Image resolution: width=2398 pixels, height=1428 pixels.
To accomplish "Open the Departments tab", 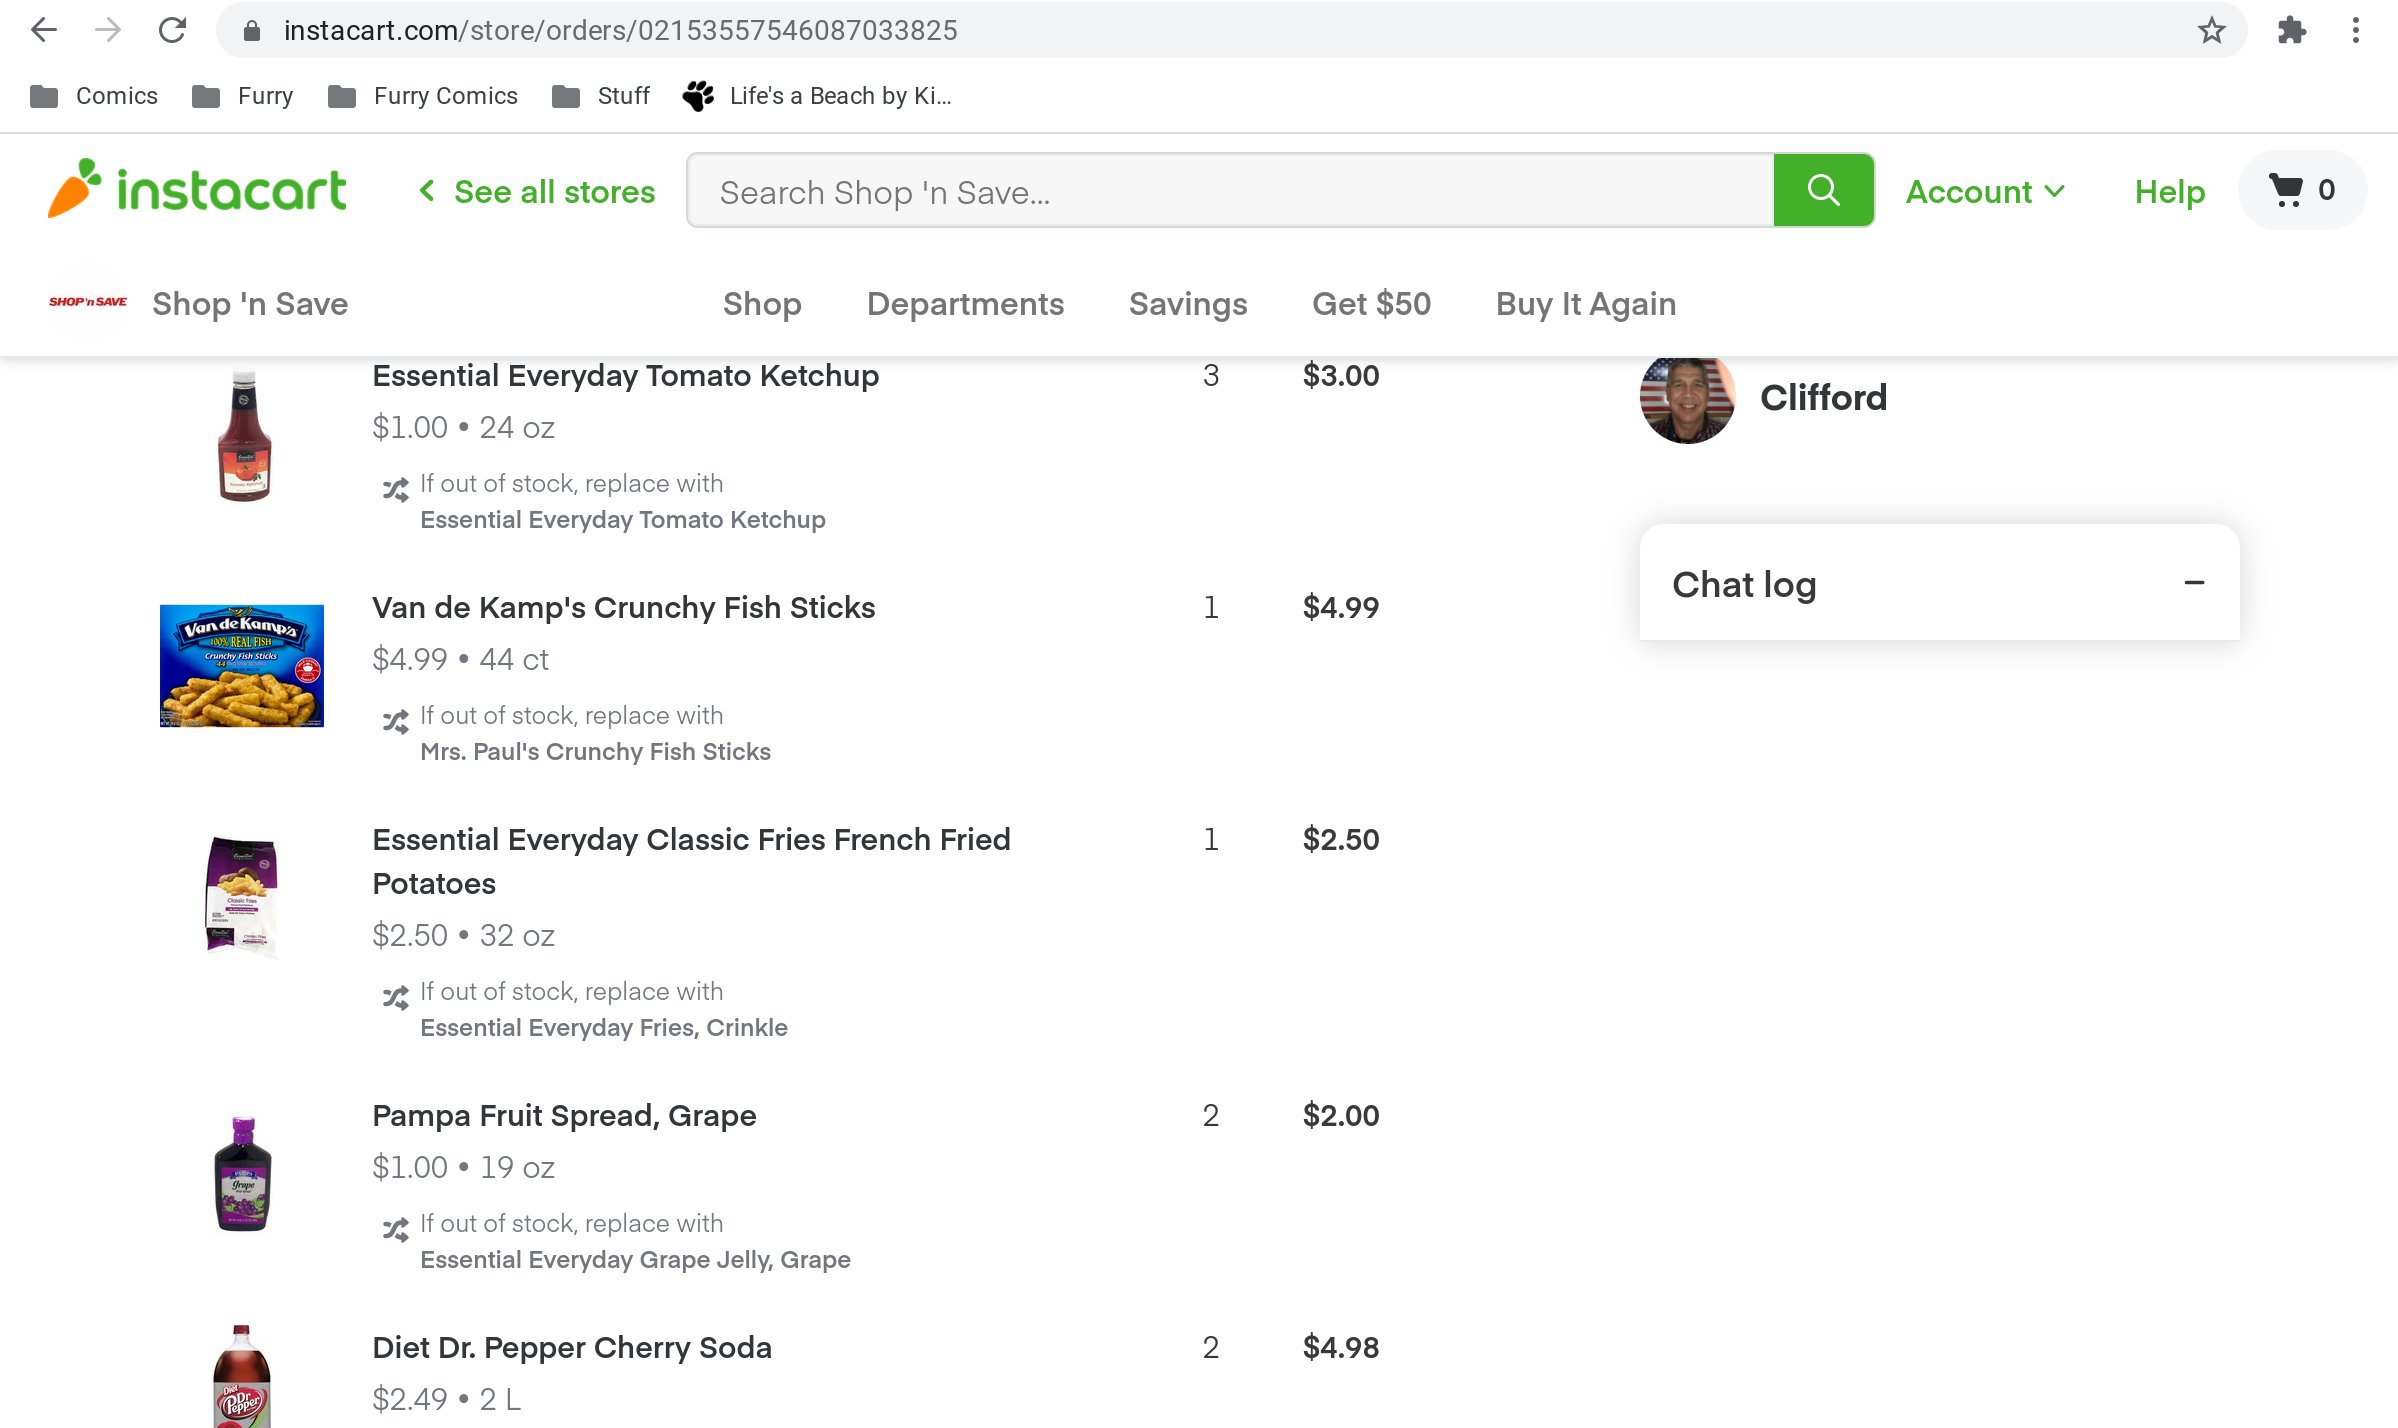I will tap(965, 304).
